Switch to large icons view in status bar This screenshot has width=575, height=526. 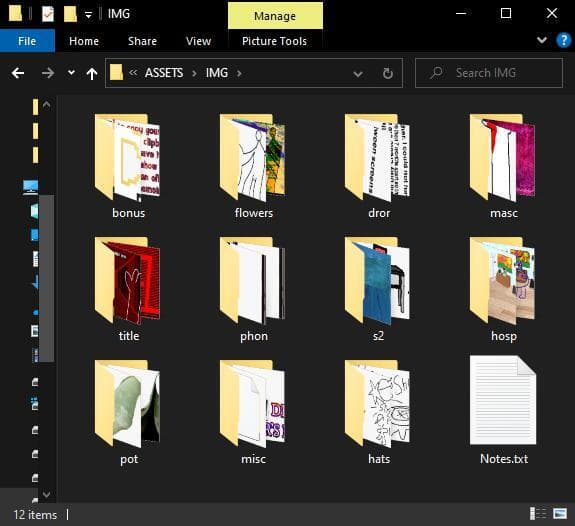click(560, 514)
